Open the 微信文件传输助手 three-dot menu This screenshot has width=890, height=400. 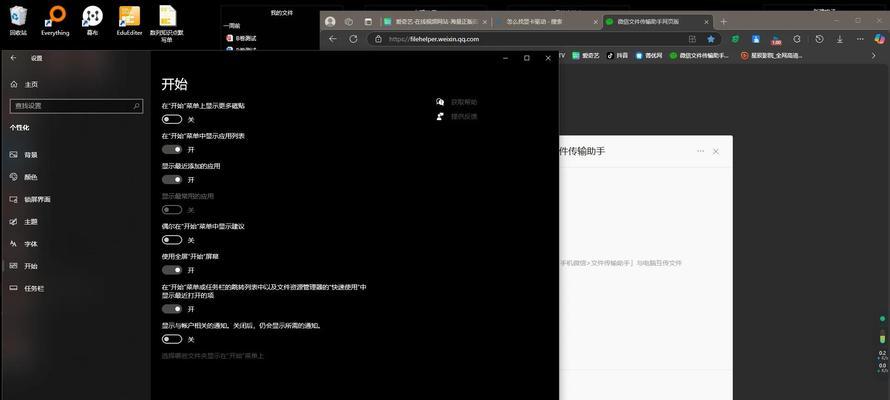700,151
